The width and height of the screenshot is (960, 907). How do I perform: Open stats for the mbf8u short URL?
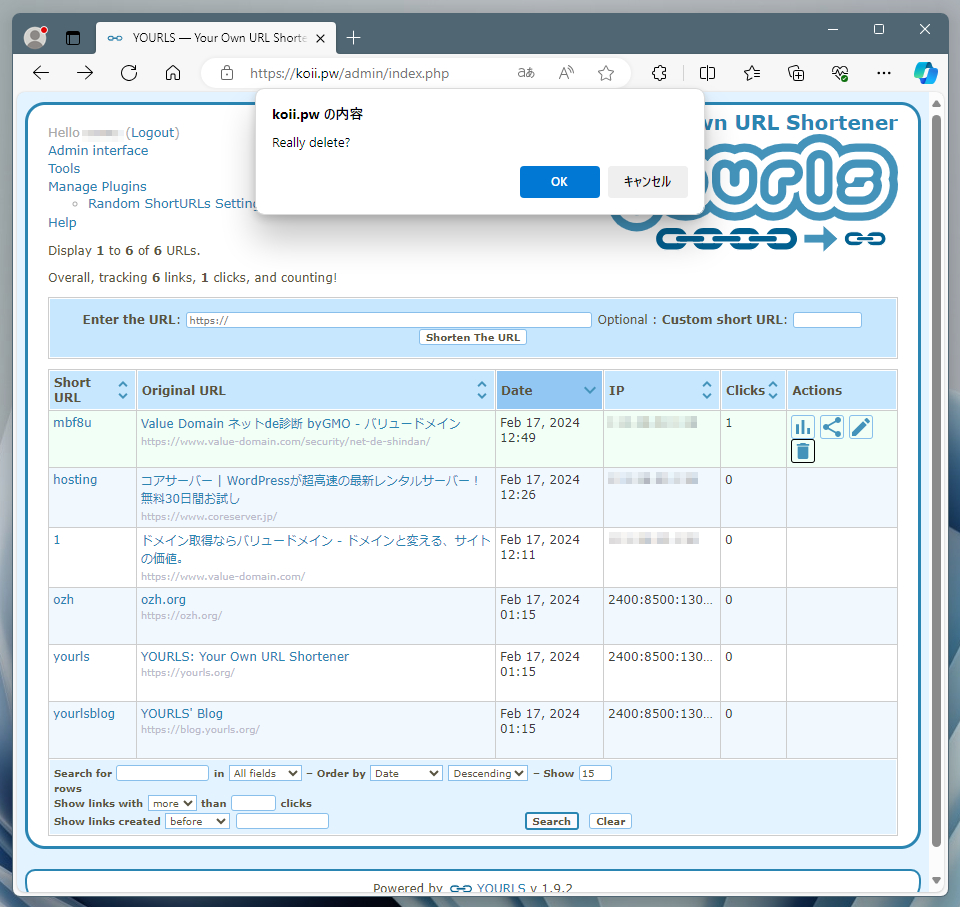(x=803, y=427)
